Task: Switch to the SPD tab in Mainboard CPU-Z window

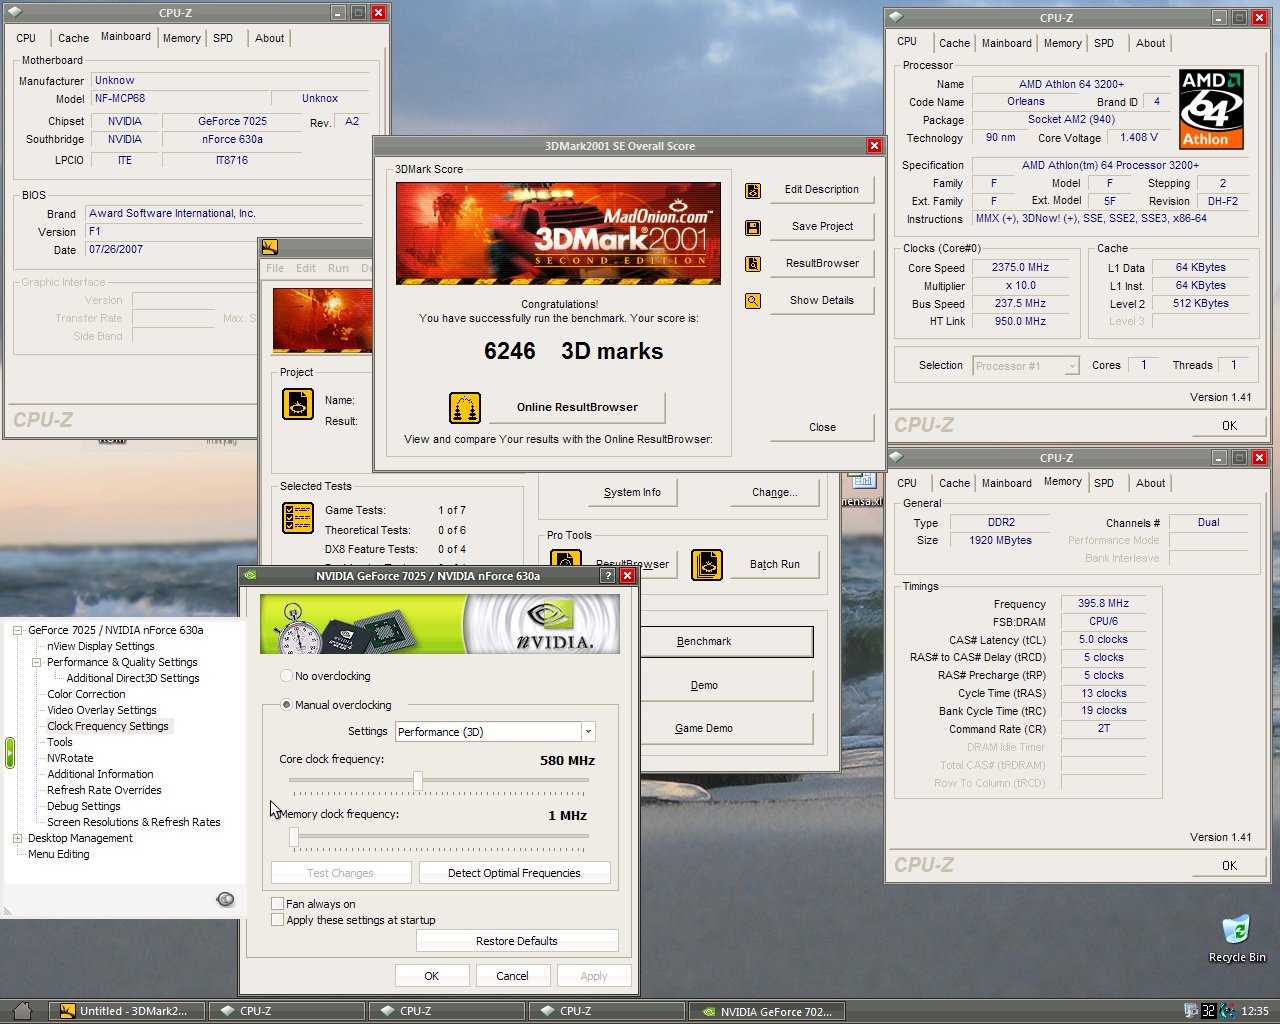Action: pyautogui.click(x=223, y=38)
